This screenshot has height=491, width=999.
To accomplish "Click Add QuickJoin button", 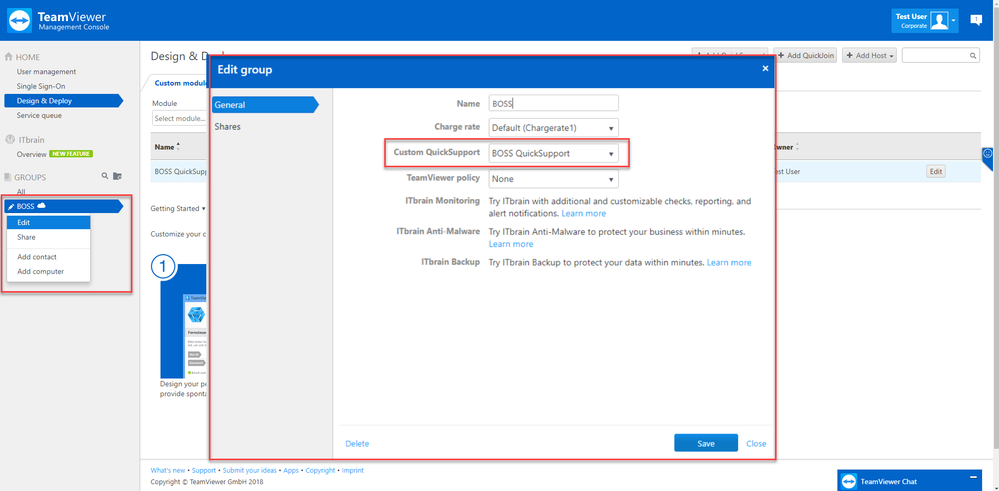I will point(805,55).
